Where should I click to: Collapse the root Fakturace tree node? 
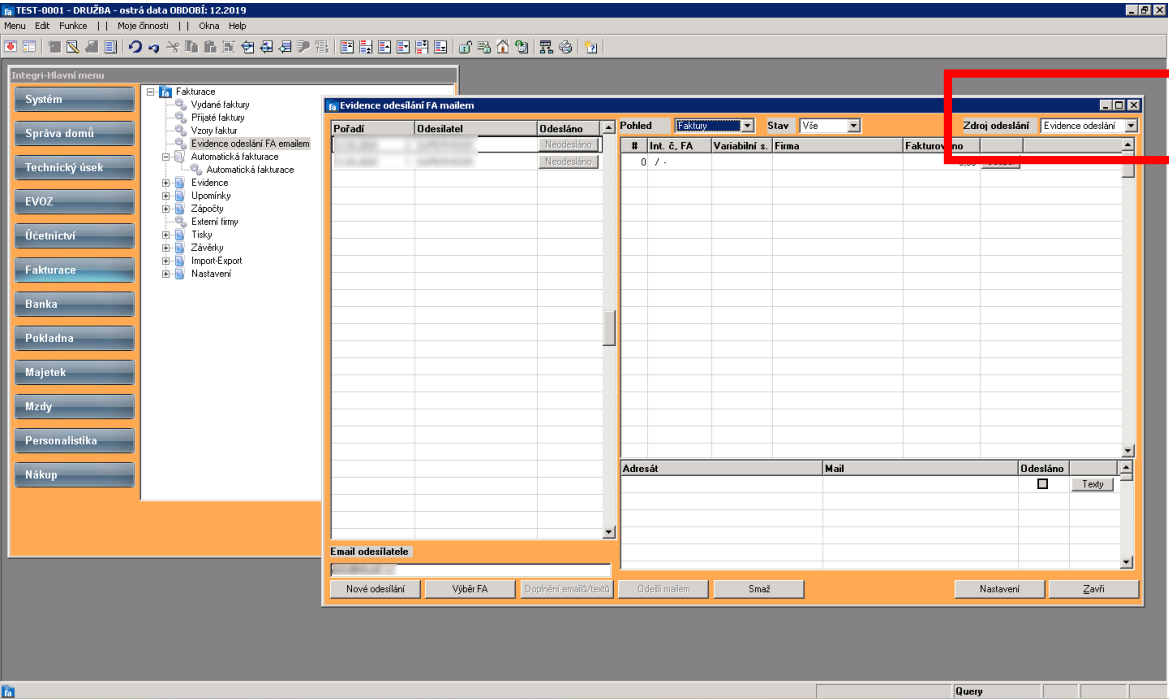151,92
